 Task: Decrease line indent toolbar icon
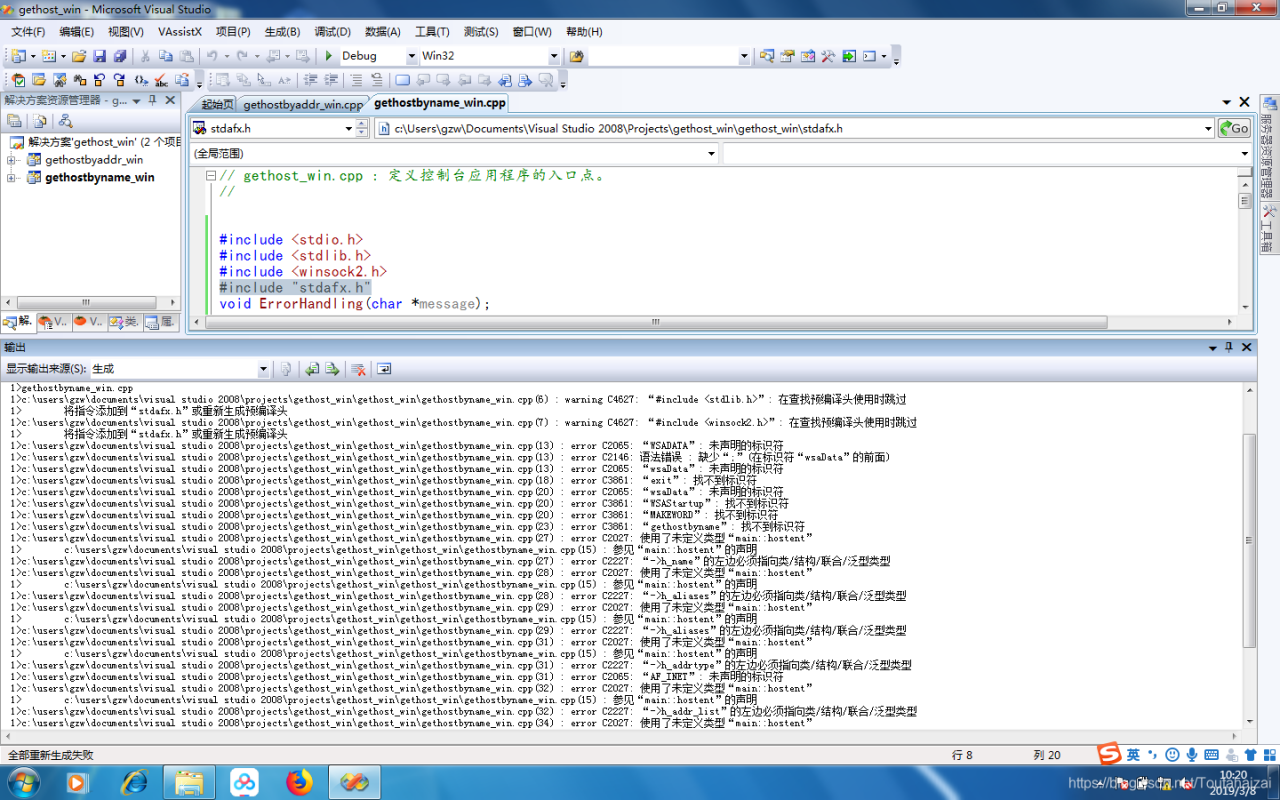pos(311,80)
